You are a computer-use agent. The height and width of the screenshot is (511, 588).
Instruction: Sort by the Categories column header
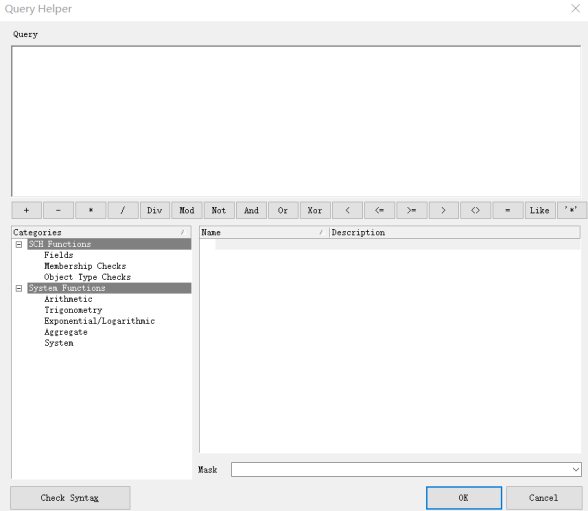click(101, 232)
